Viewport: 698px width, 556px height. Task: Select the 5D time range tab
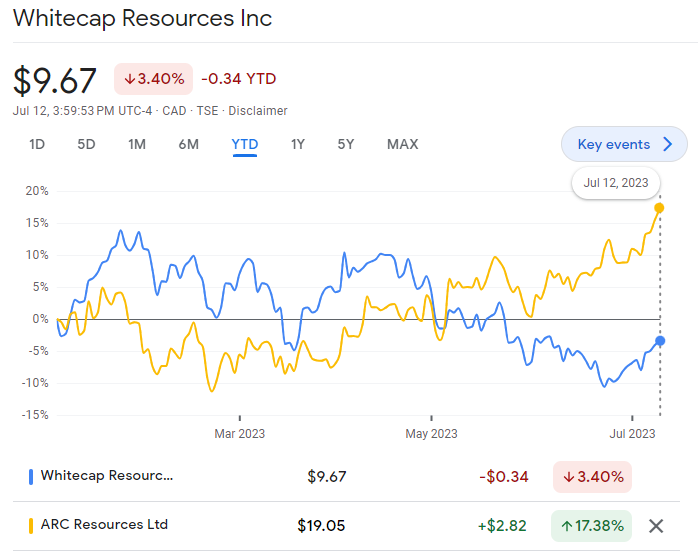coord(86,144)
